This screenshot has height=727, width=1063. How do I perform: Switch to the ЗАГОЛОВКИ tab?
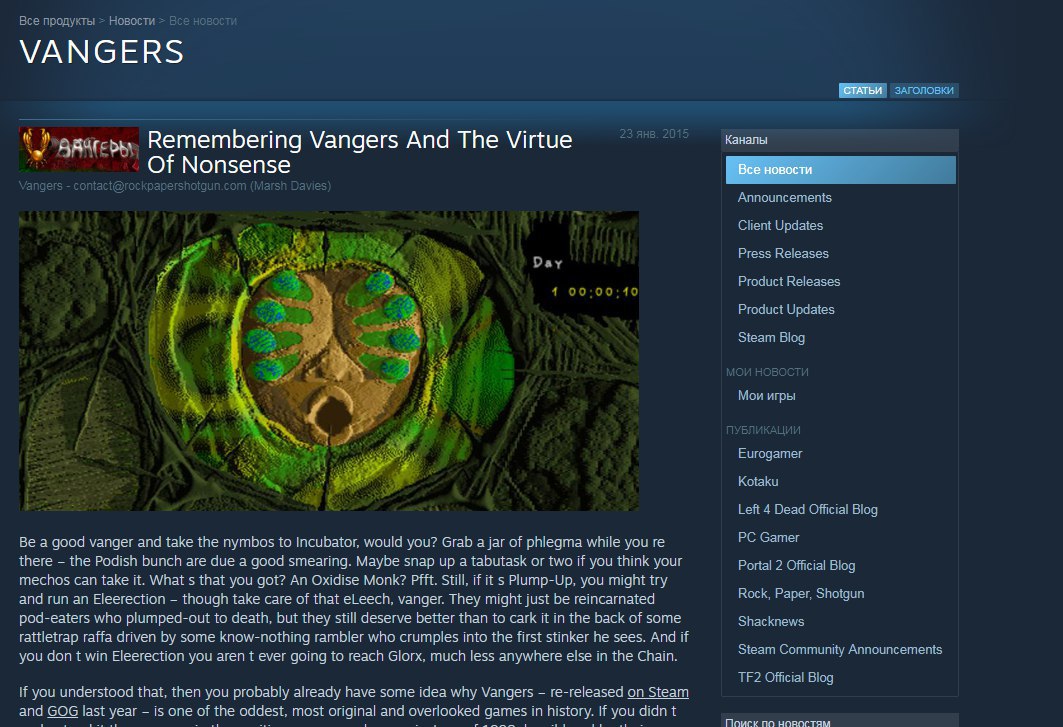[x=923, y=90]
